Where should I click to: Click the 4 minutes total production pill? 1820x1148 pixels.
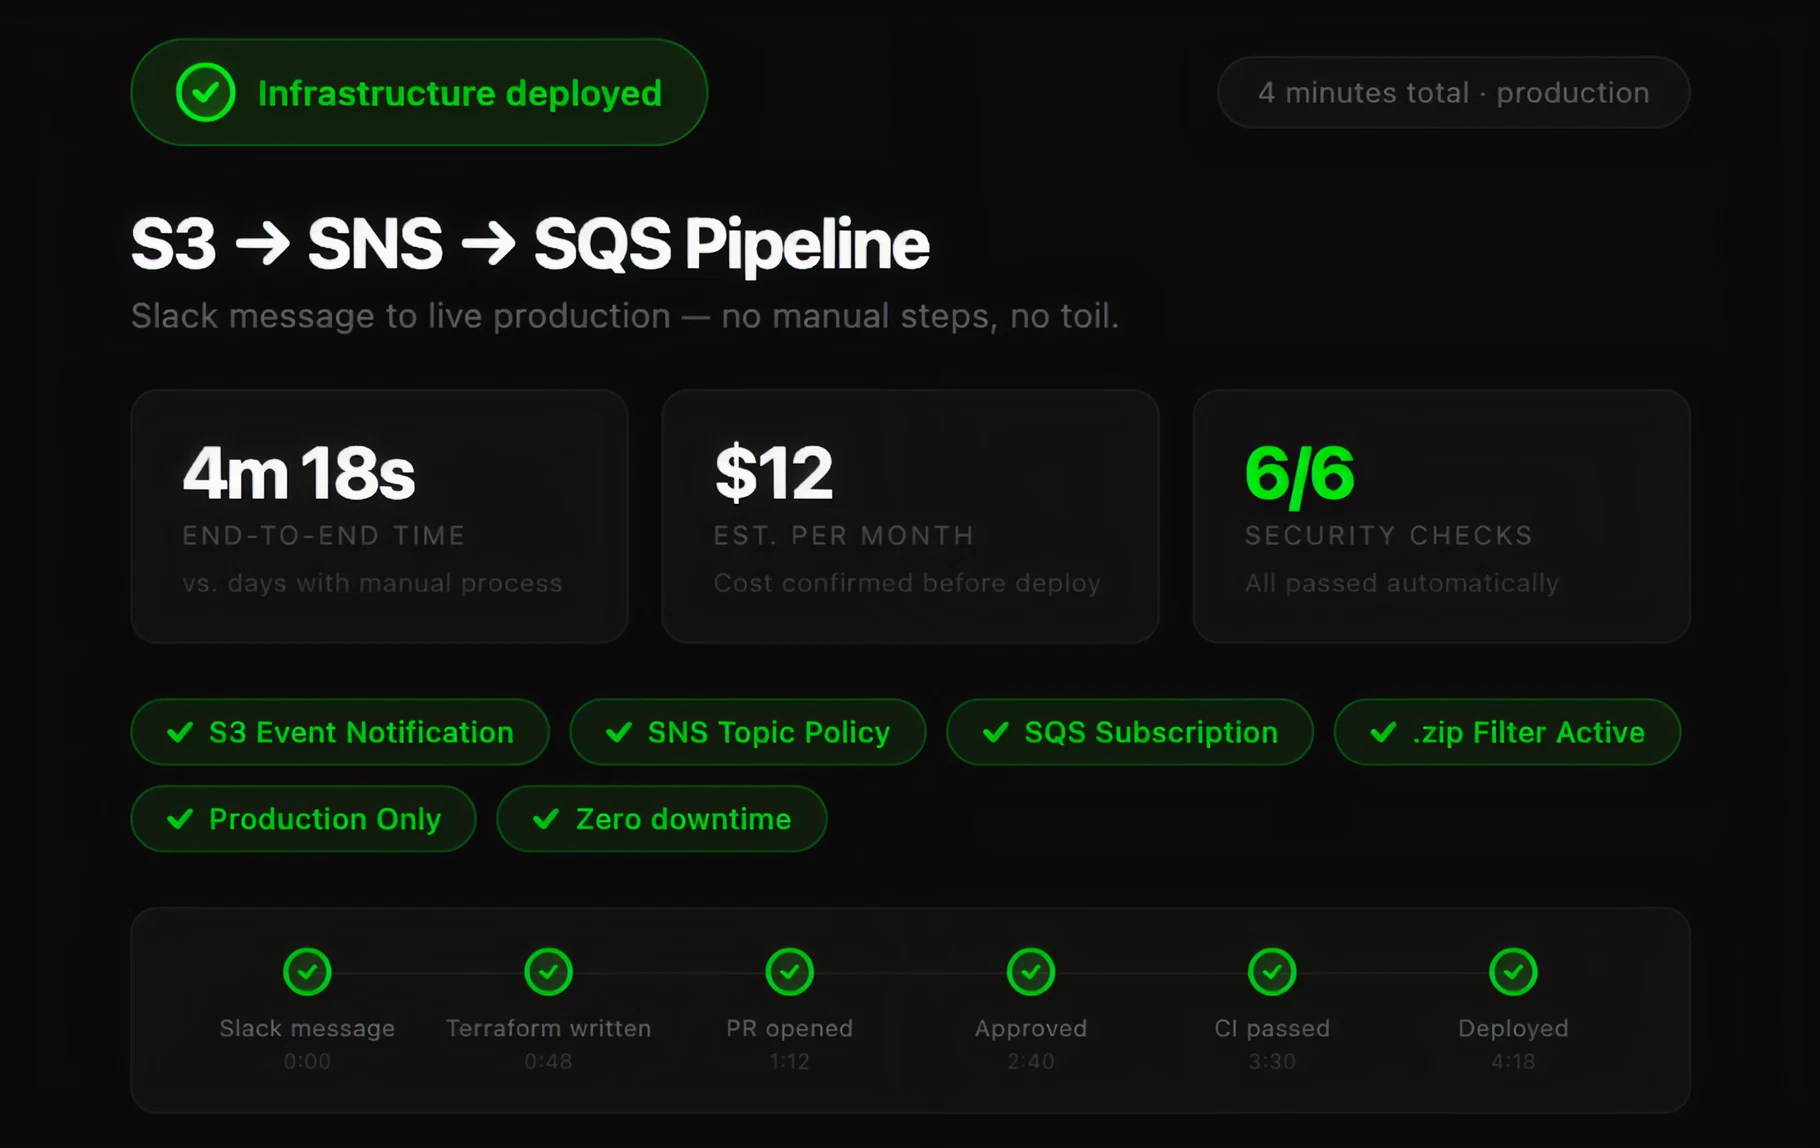[1452, 93]
